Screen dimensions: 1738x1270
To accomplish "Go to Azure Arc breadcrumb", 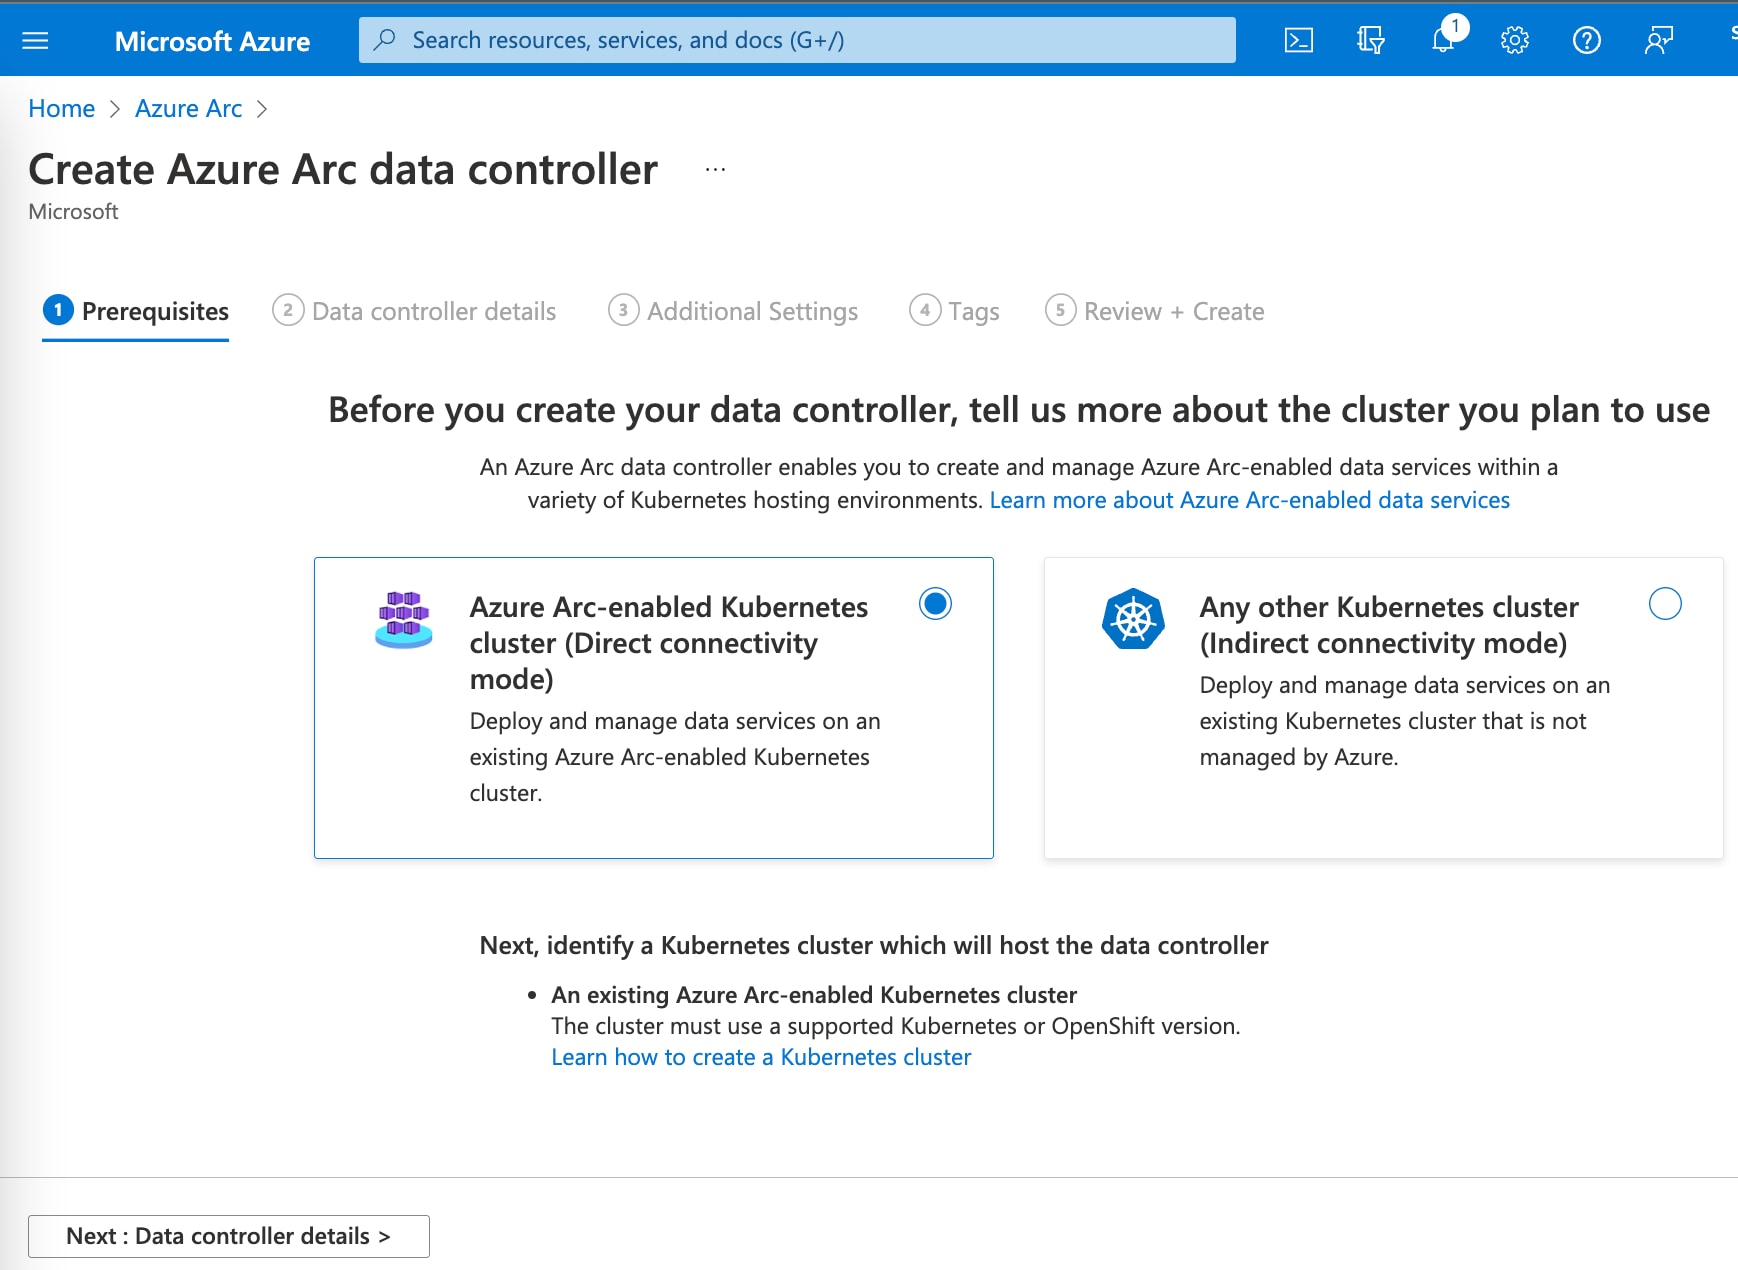I will (x=188, y=108).
